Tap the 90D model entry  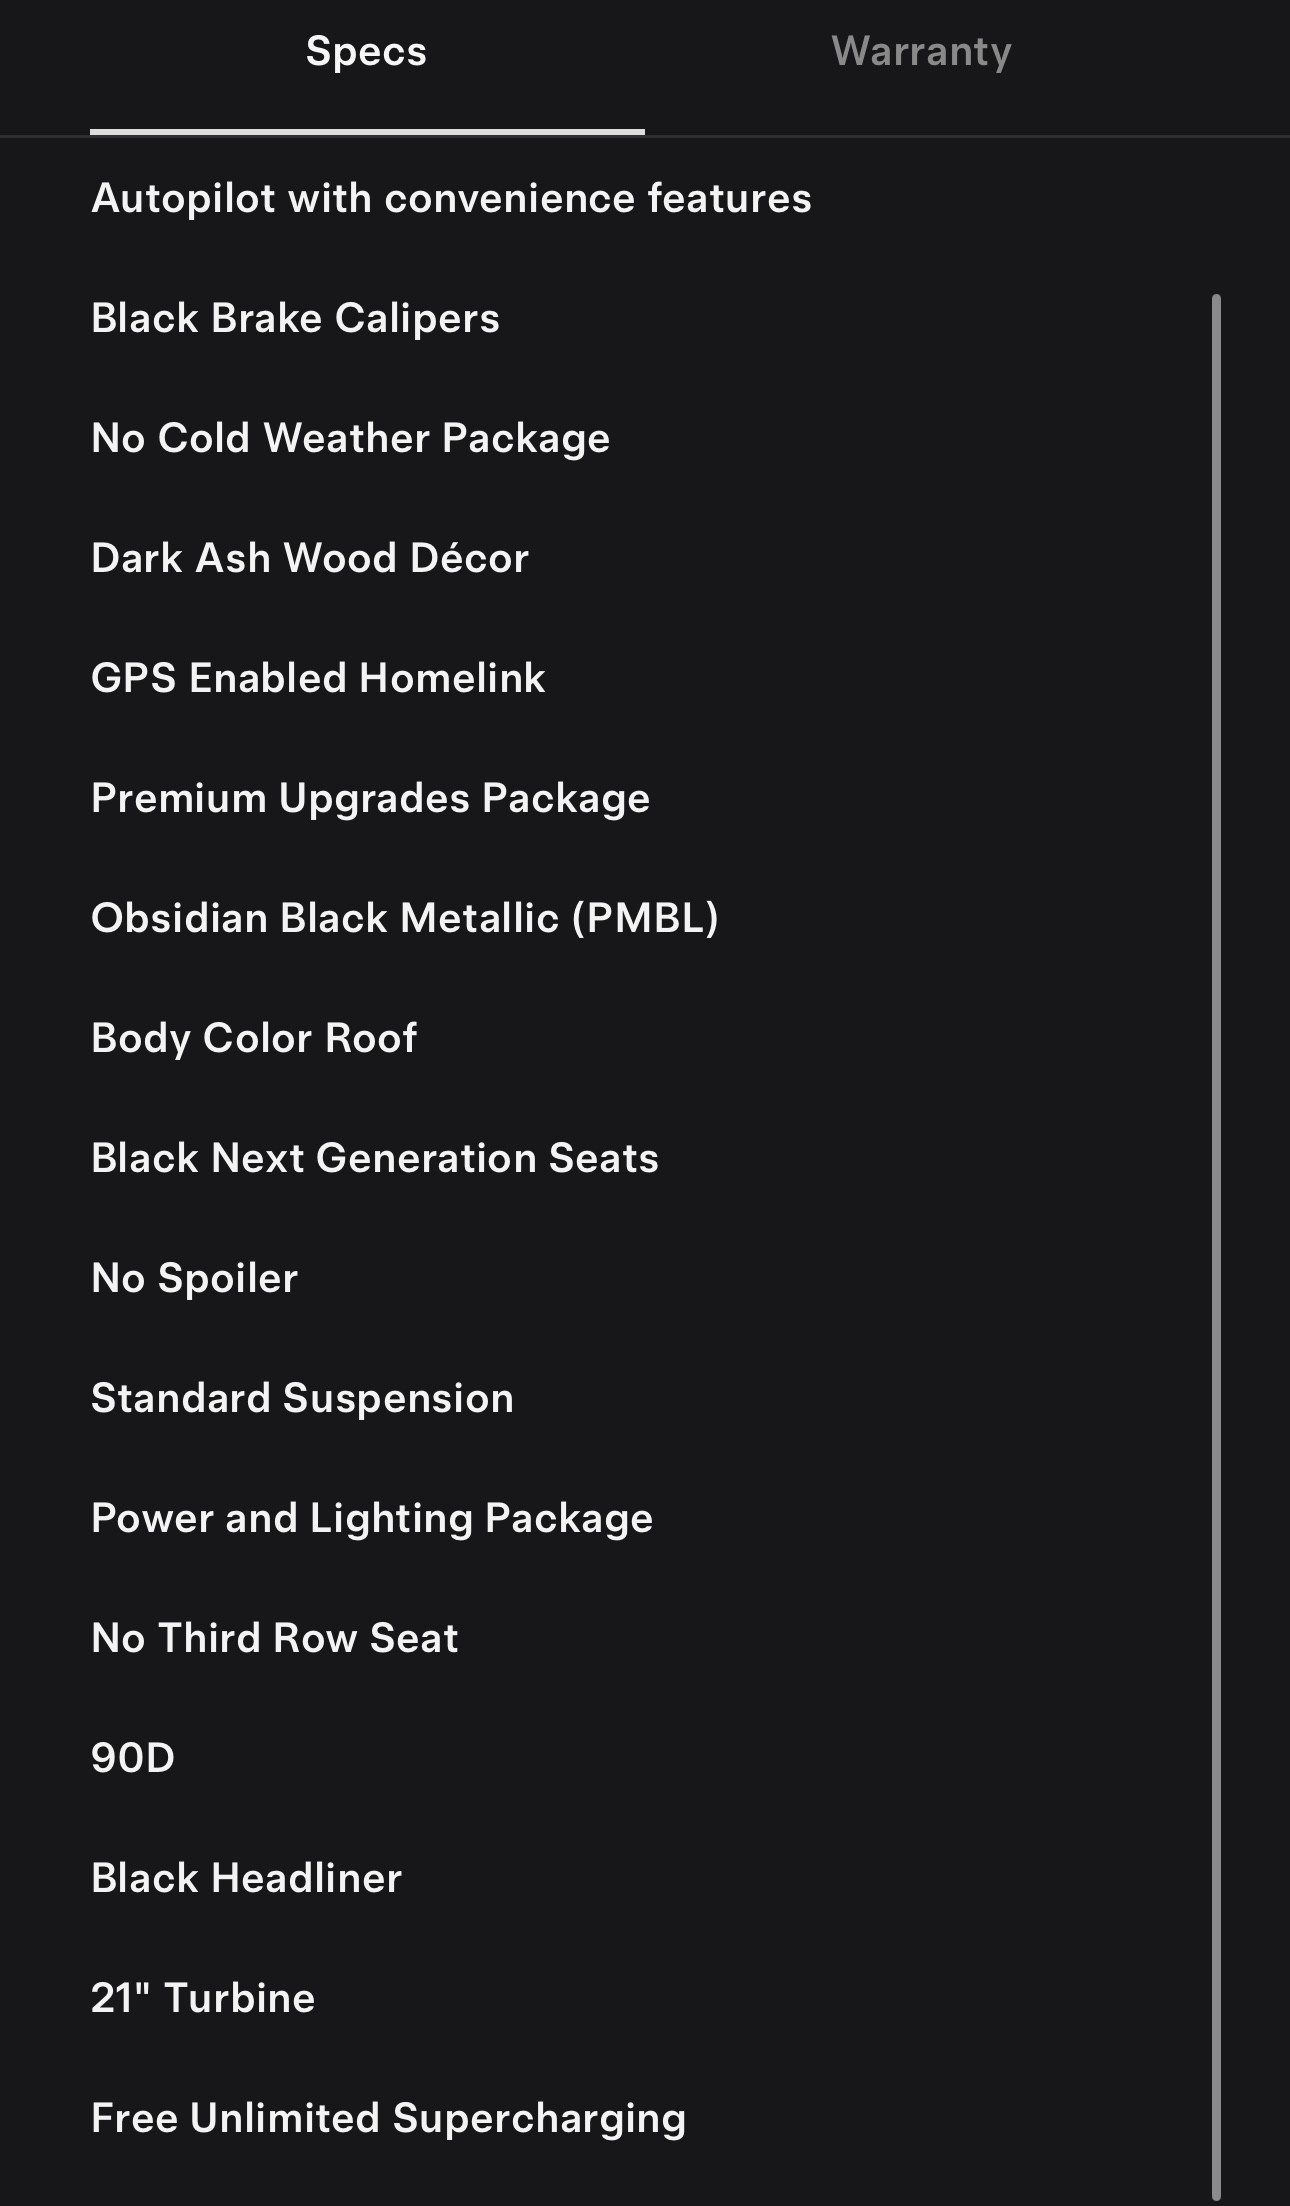(x=133, y=1758)
